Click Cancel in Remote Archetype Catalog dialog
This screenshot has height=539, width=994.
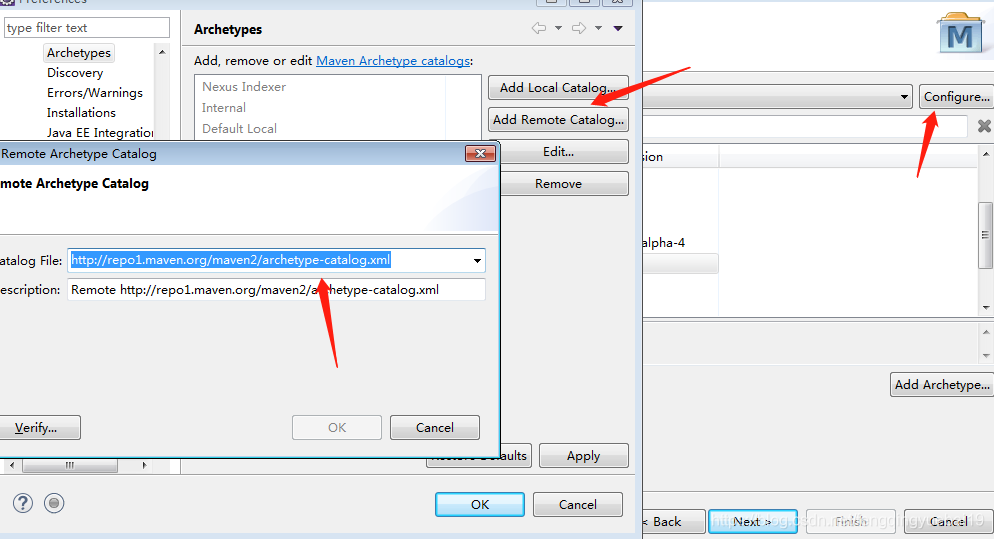[x=435, y=427]
